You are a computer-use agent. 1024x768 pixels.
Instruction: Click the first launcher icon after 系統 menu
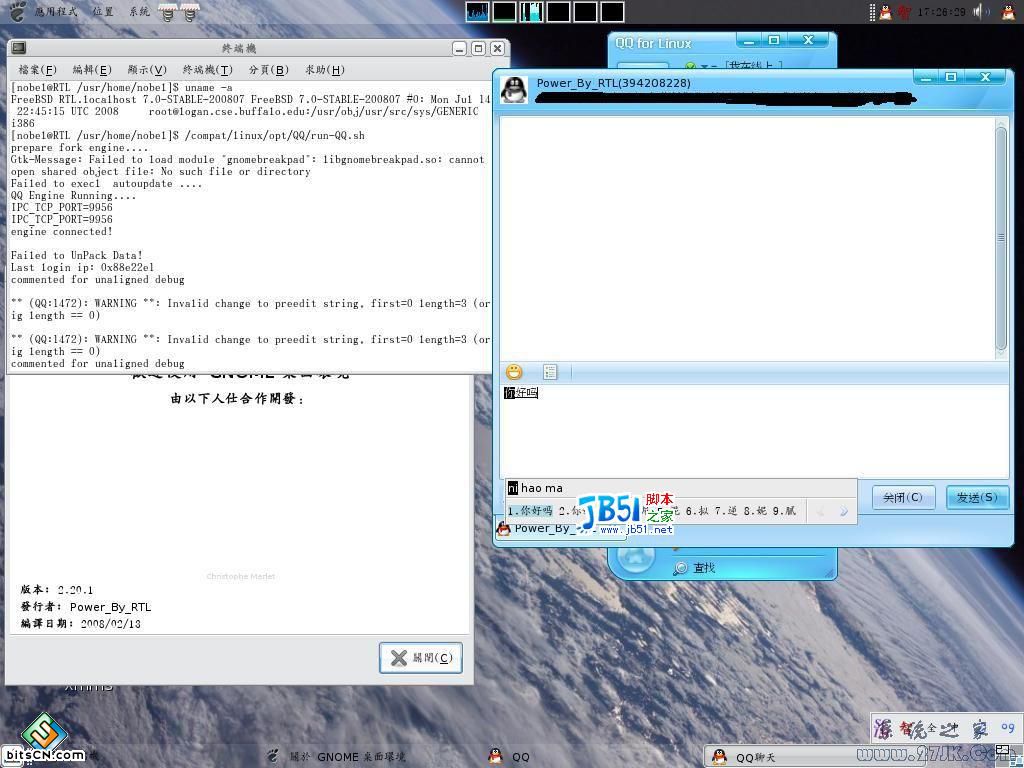click(x=167, y=12)
